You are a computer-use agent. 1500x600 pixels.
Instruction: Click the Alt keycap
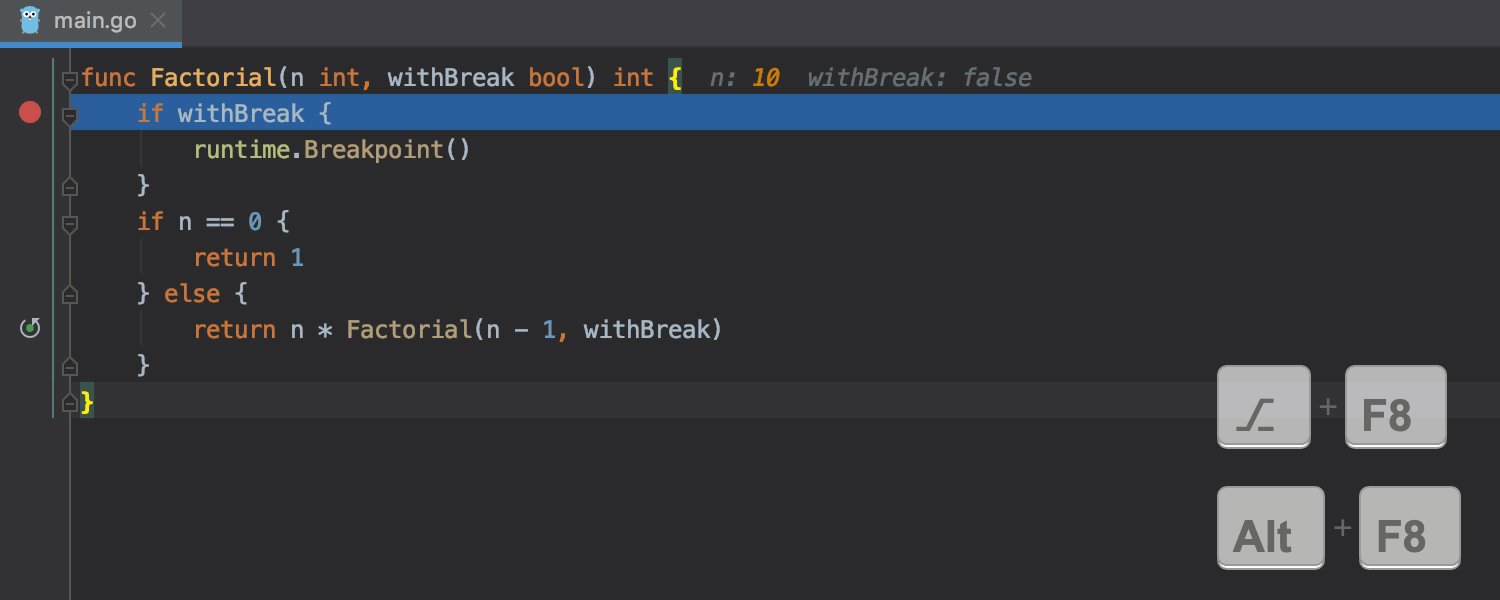(x=1270, y=527)
